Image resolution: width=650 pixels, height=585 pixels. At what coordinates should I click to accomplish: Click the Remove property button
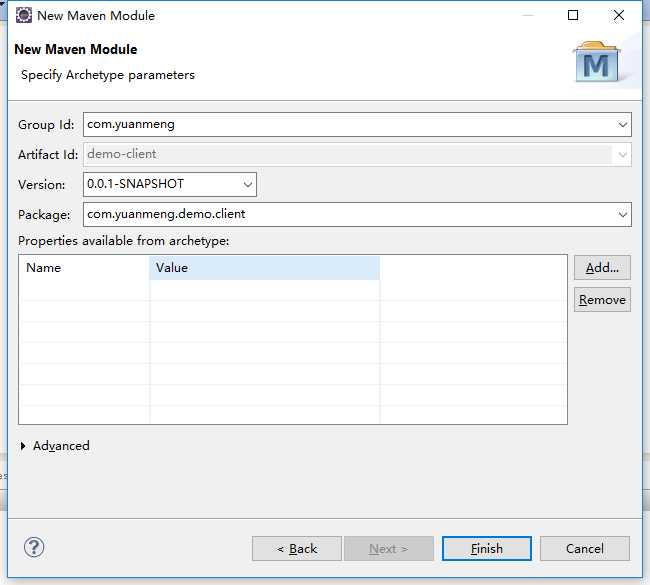point(602,299)
